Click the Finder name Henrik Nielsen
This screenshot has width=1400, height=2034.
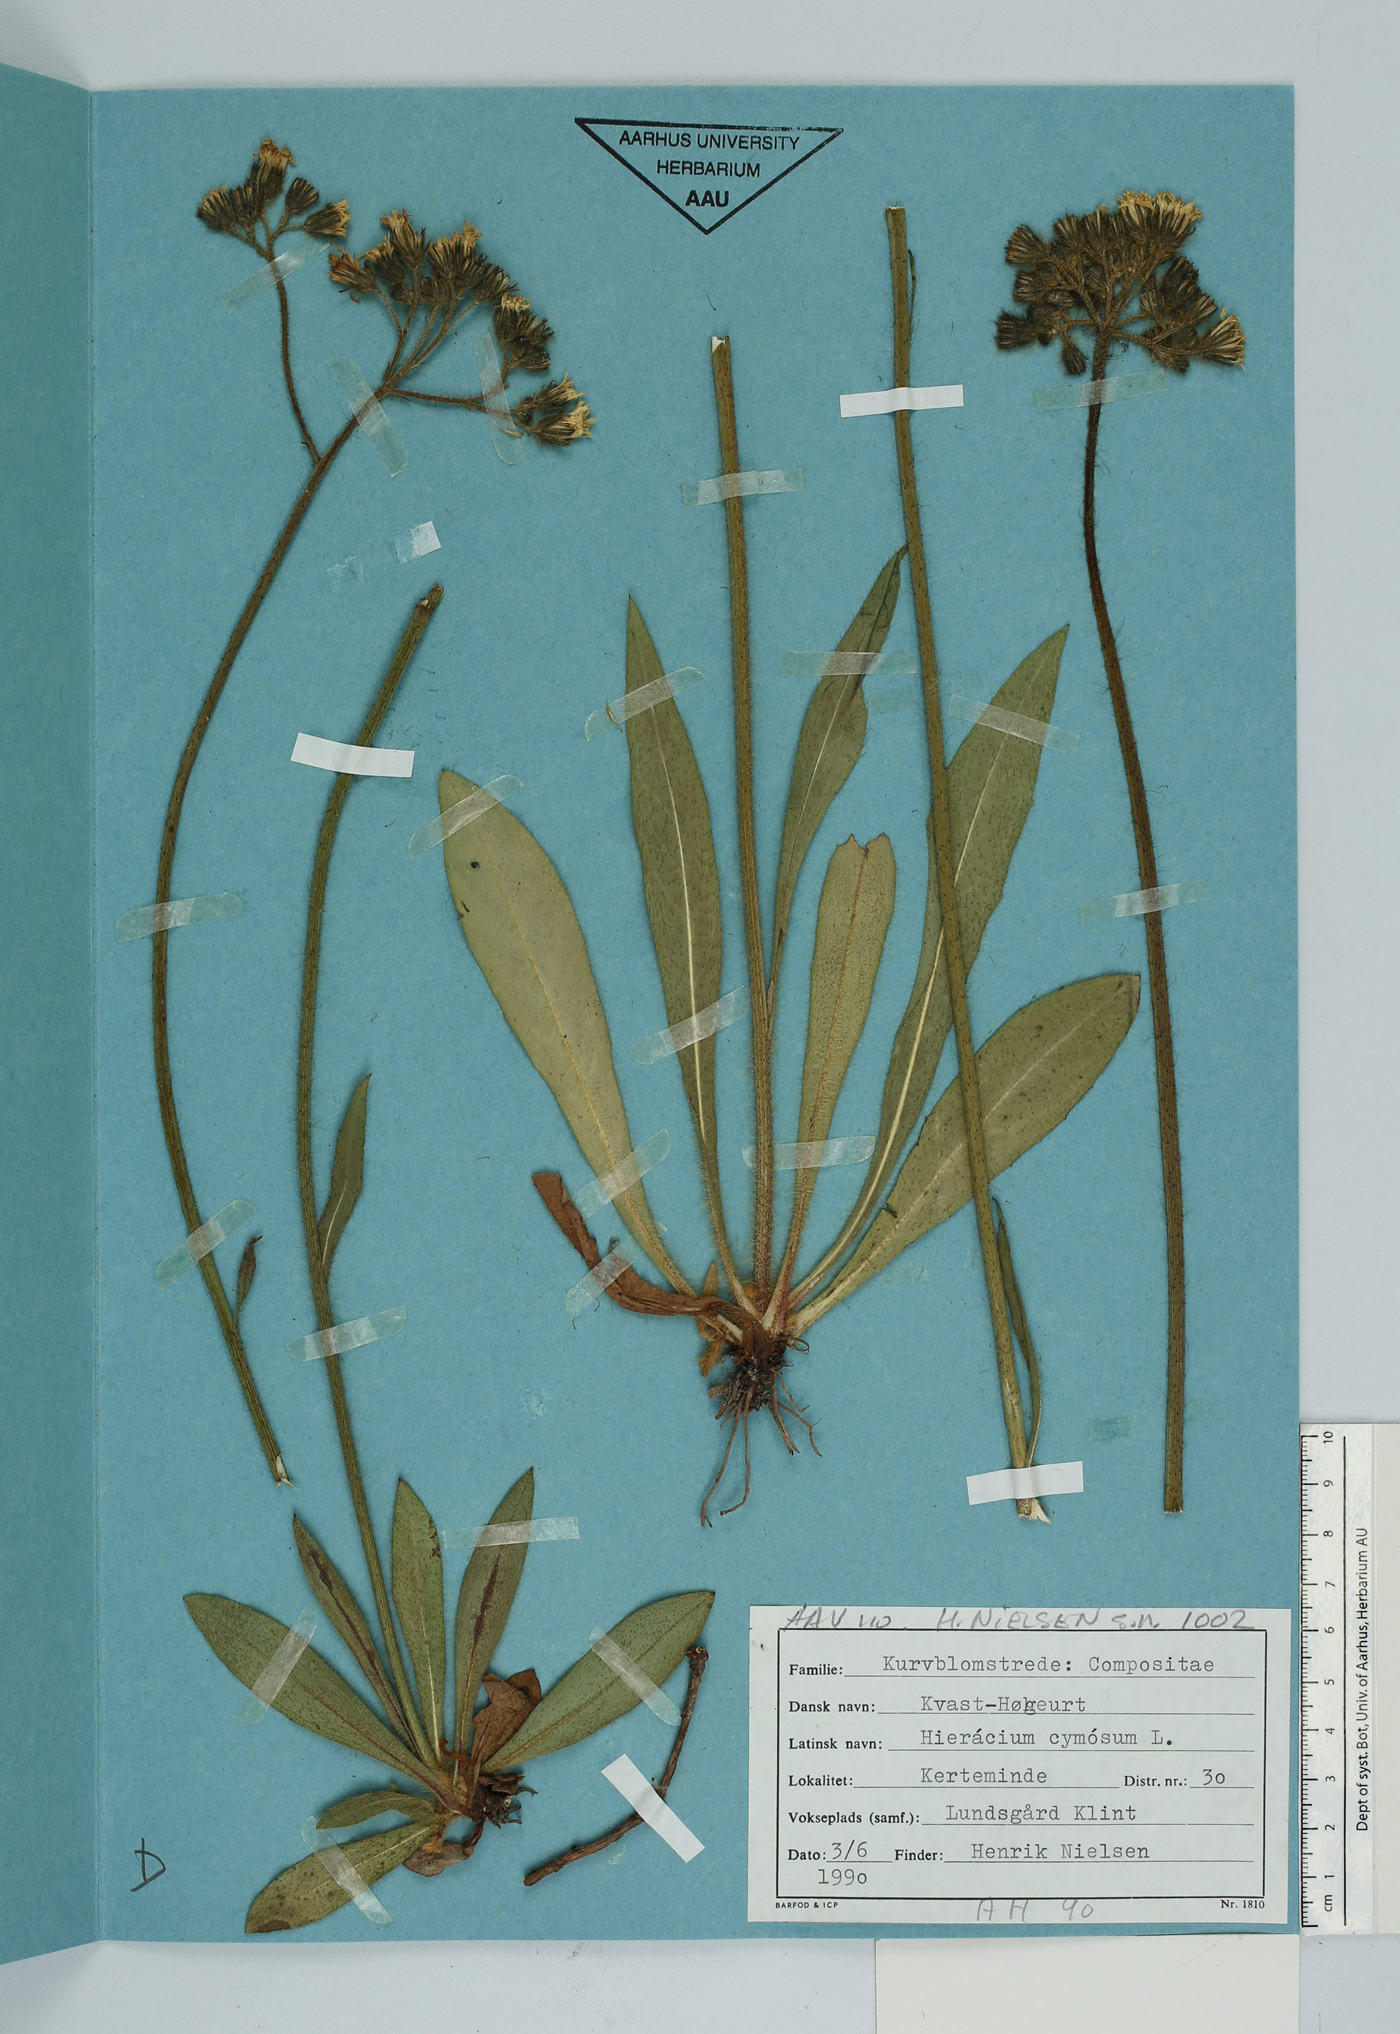point(1047,1851)
